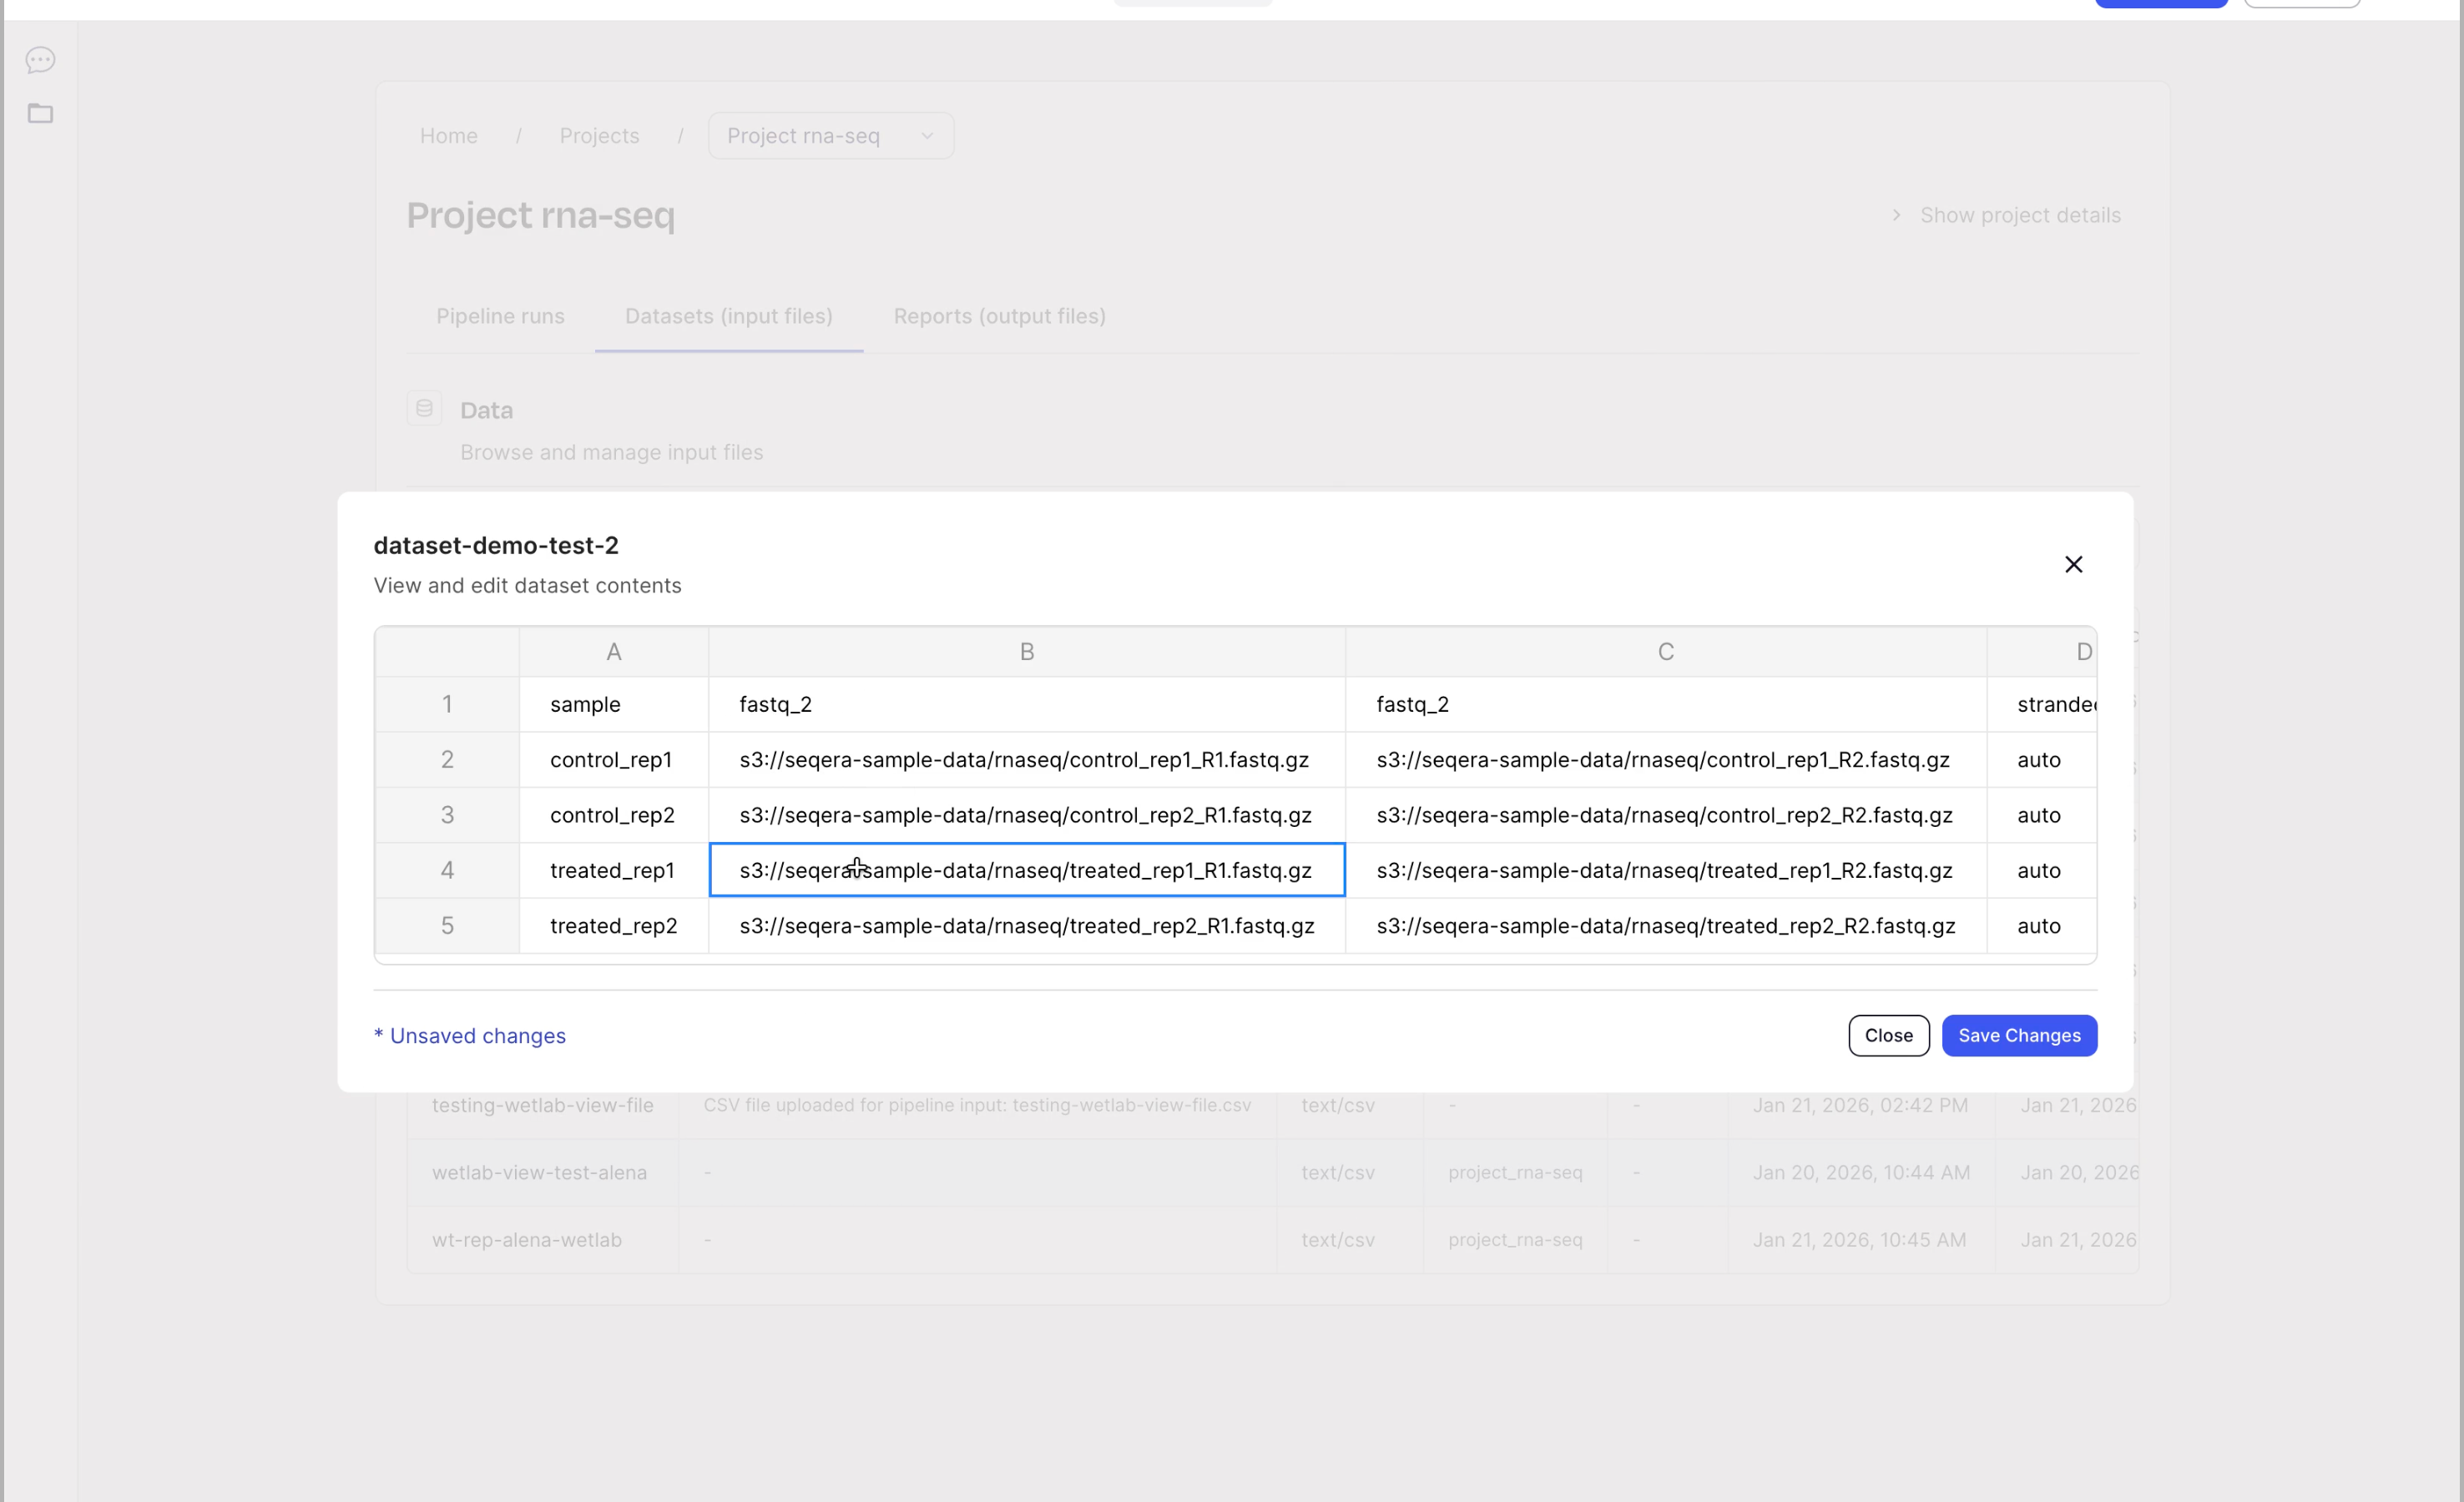Click the Data section database icon

pyautogui.click(x=424, y=408)
